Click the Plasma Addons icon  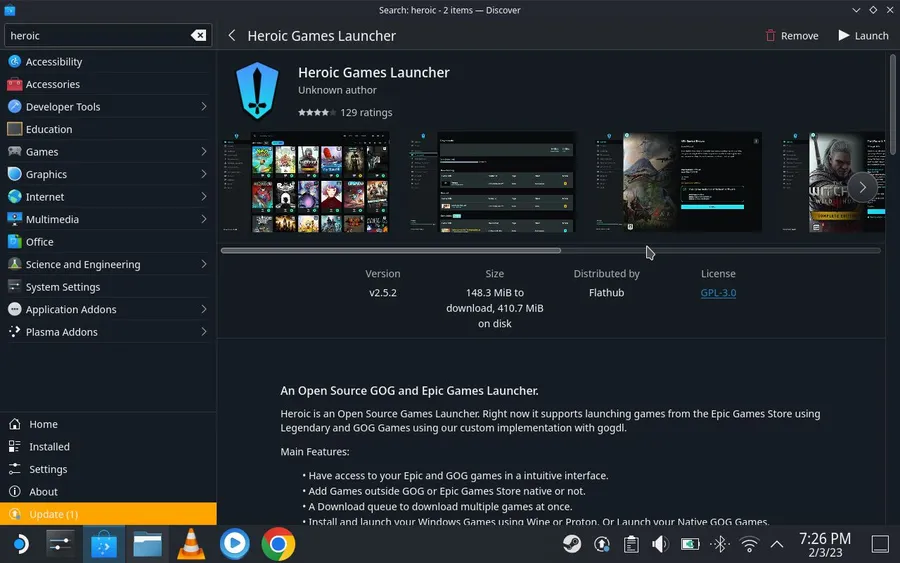click(15, 331)
